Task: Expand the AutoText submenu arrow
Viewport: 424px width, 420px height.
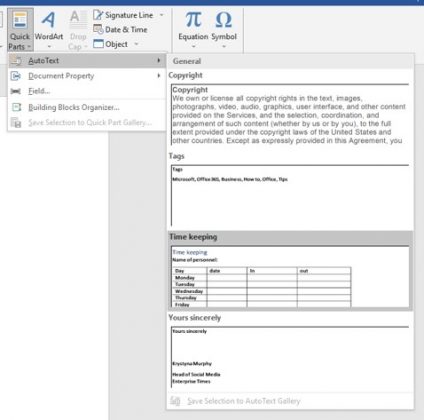Action: (x=159, y=60)
